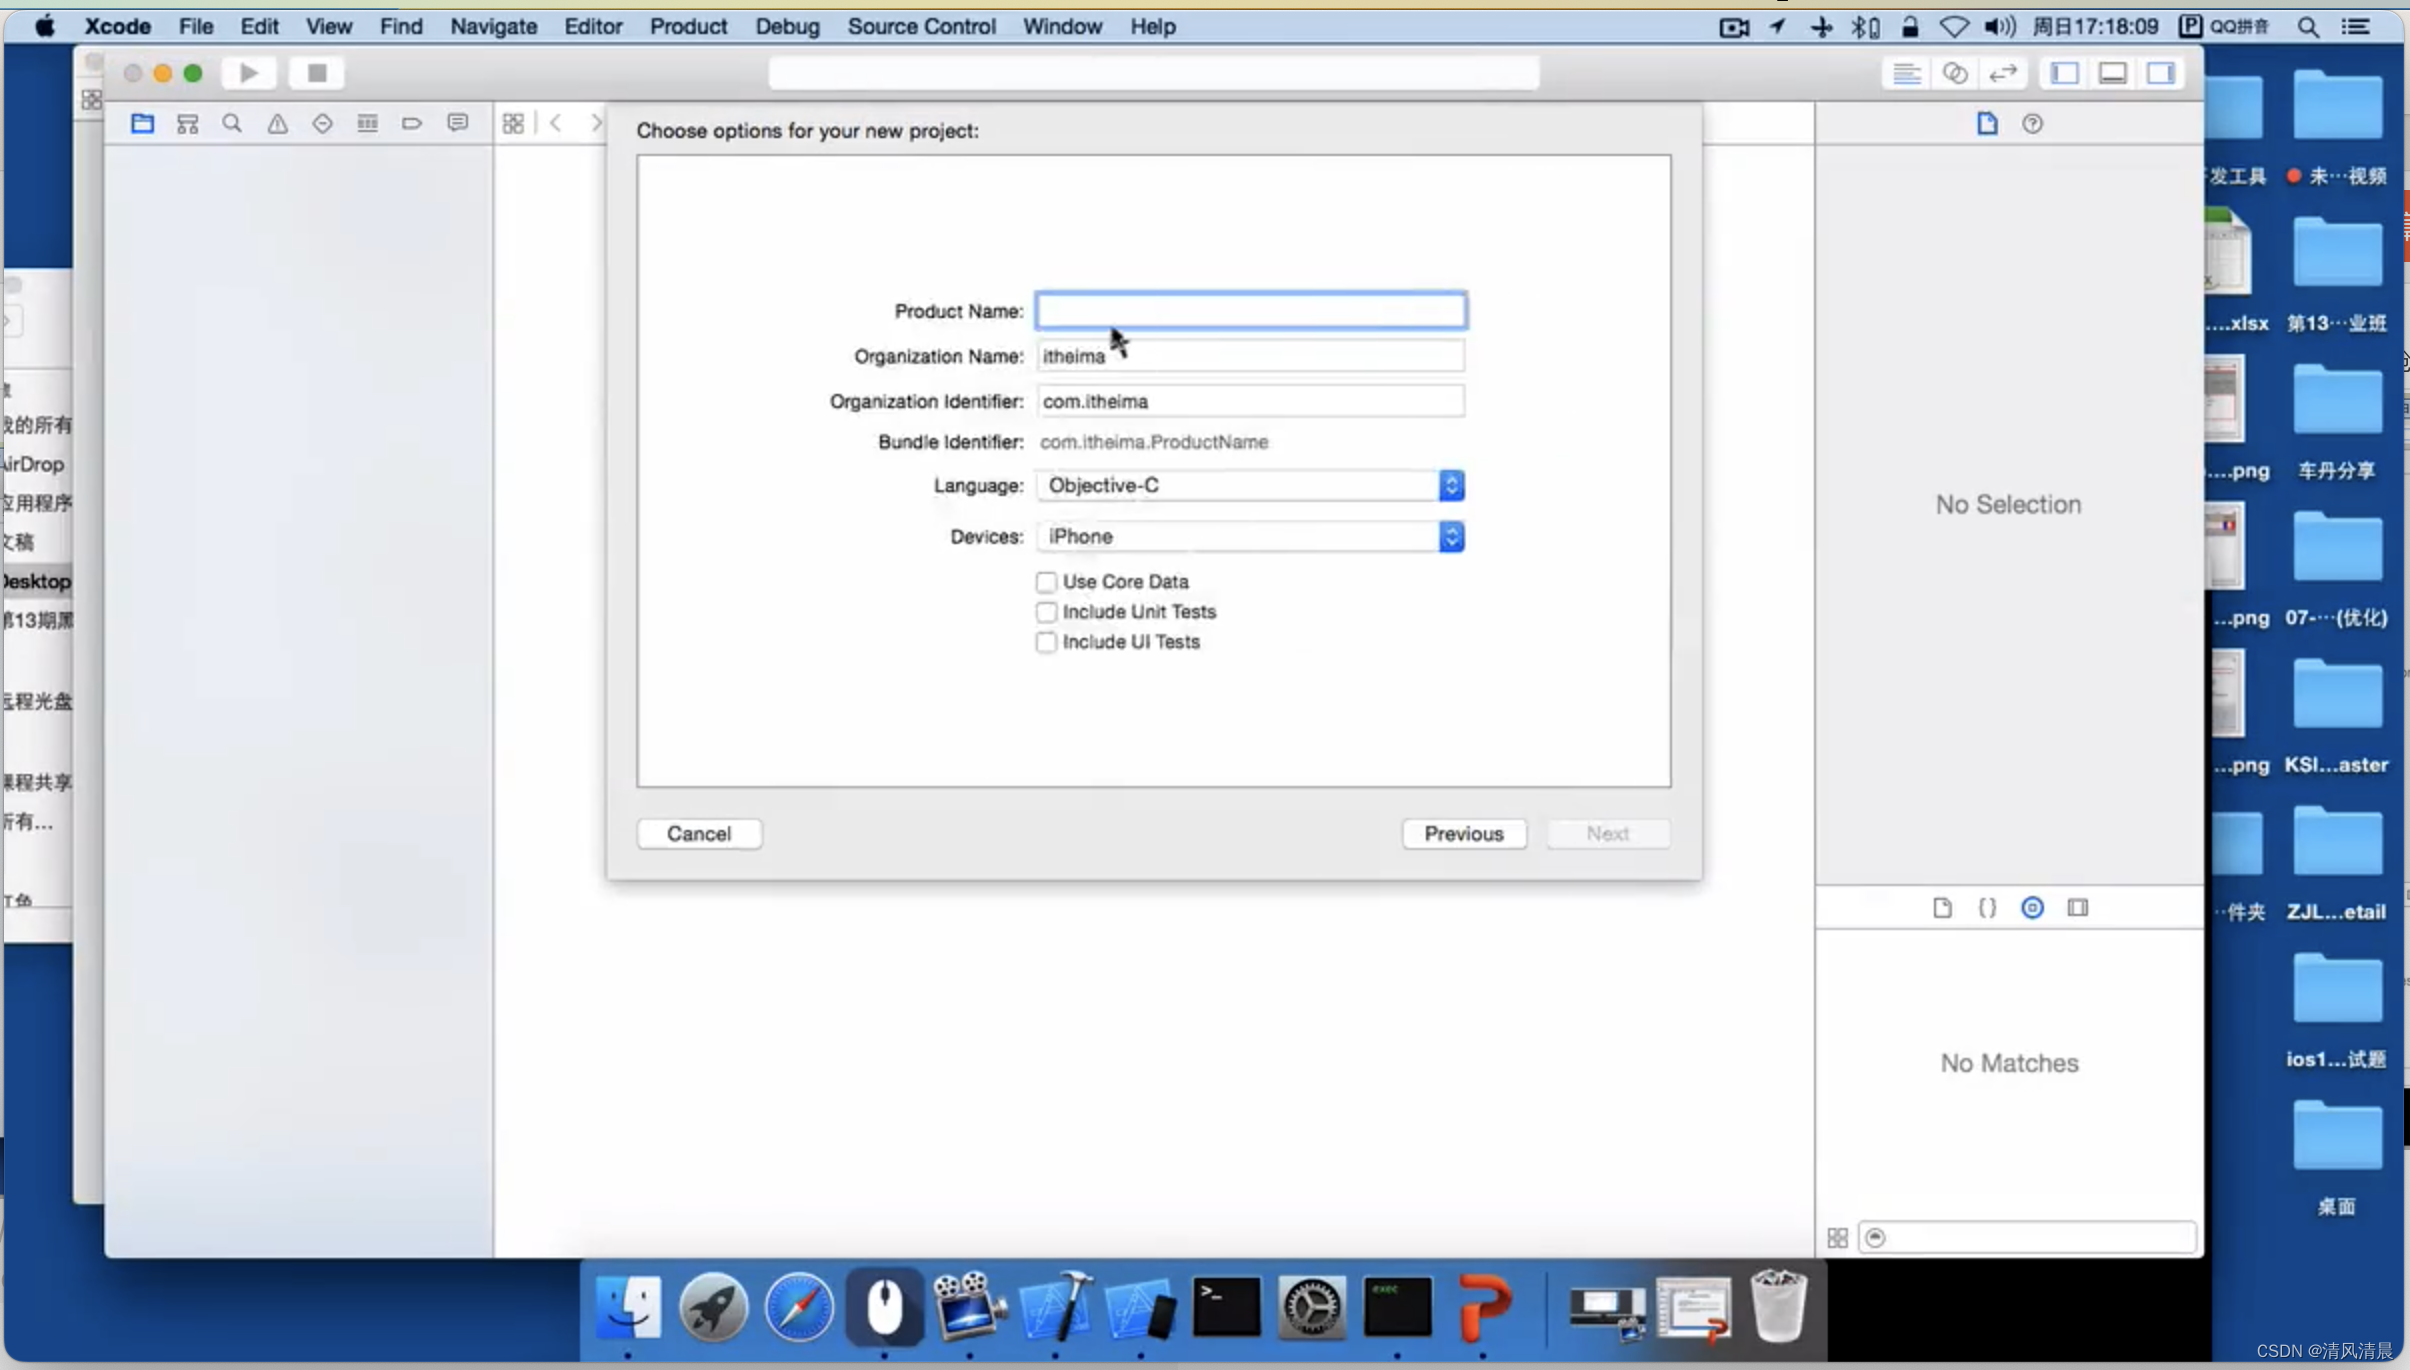Toggle library grid view icon
The height and width of the screenshot is (1370, 2410).
coord(1838,1237)
